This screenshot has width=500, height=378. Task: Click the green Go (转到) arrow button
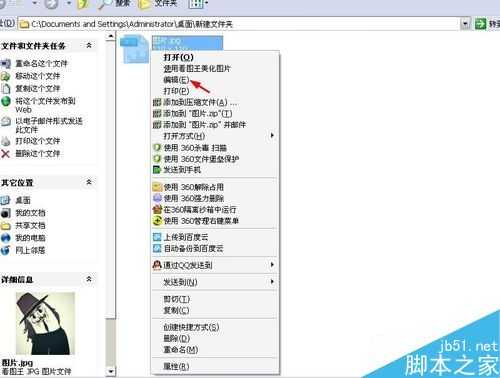pyautogui.click(x=481, y=24)
